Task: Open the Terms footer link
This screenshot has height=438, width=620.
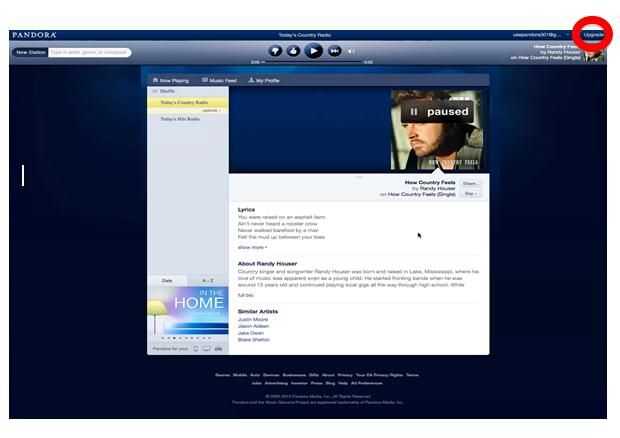Action: 412,375
